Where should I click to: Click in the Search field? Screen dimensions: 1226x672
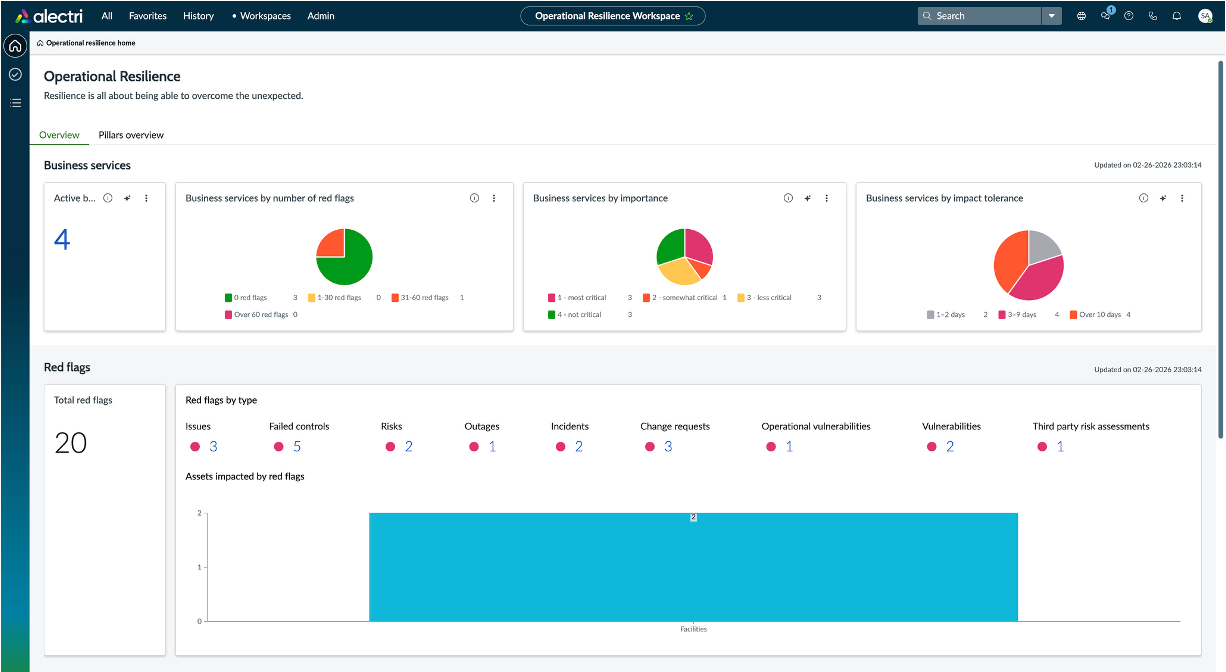[980, 16]
